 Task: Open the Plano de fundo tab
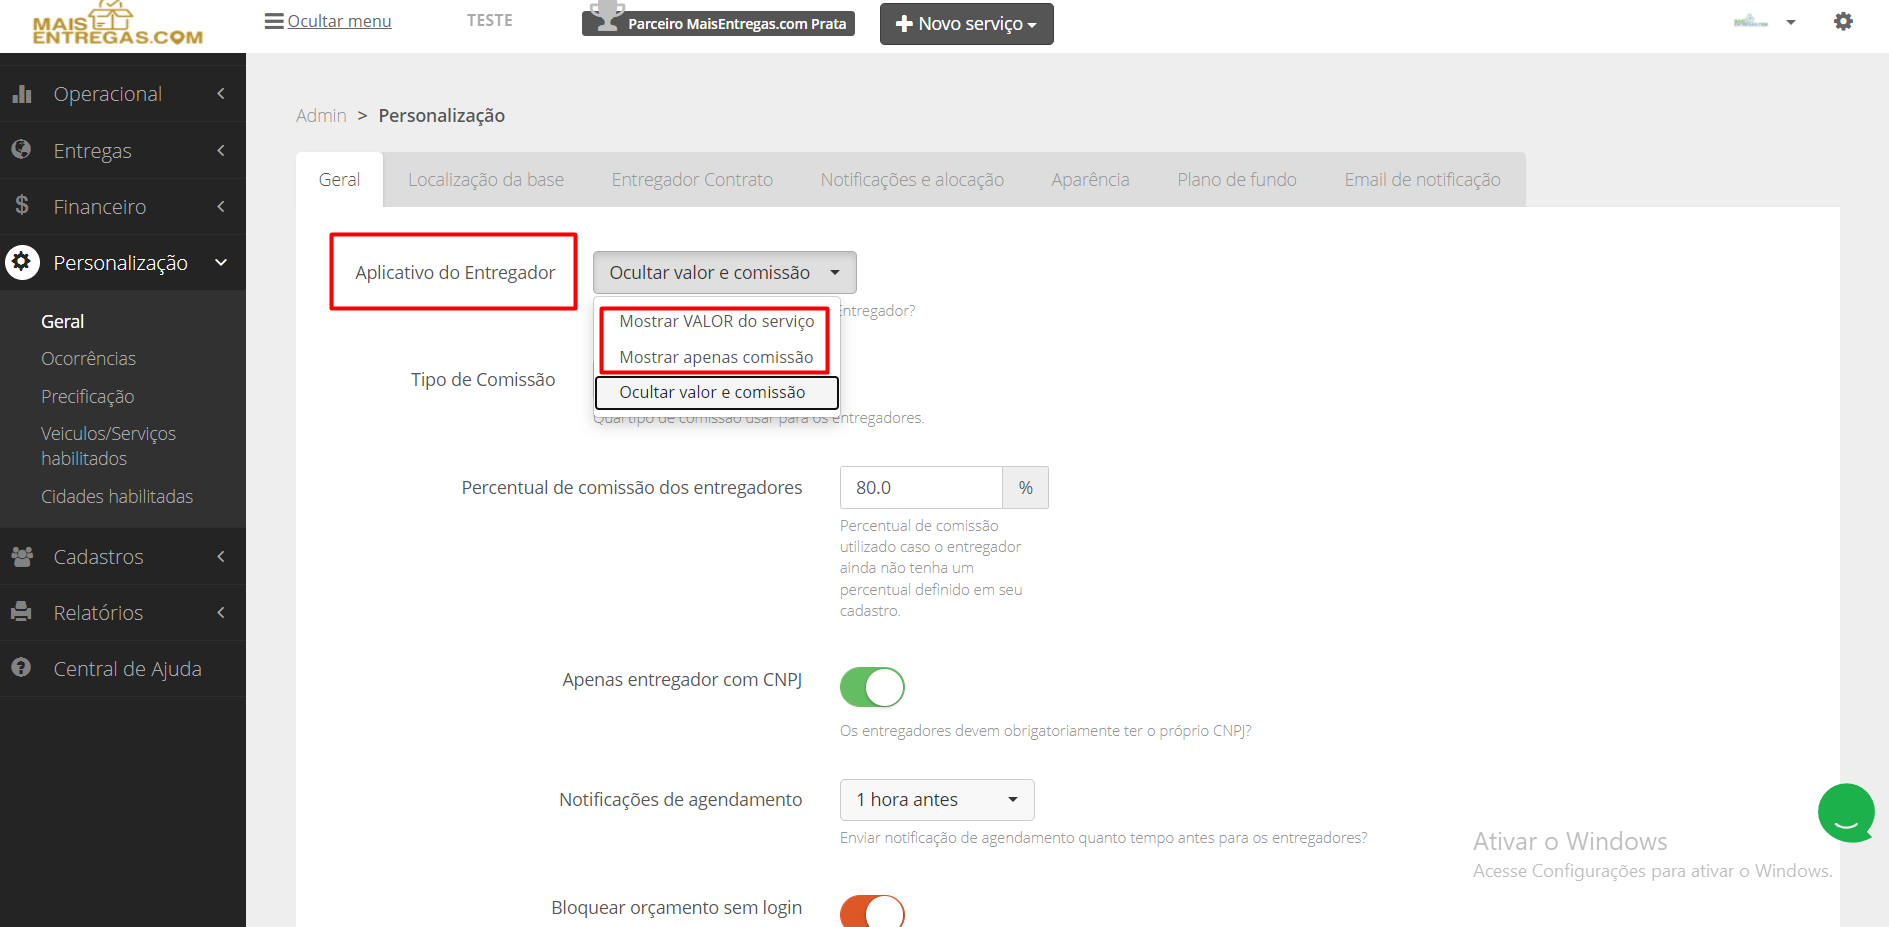point(1237,180)
